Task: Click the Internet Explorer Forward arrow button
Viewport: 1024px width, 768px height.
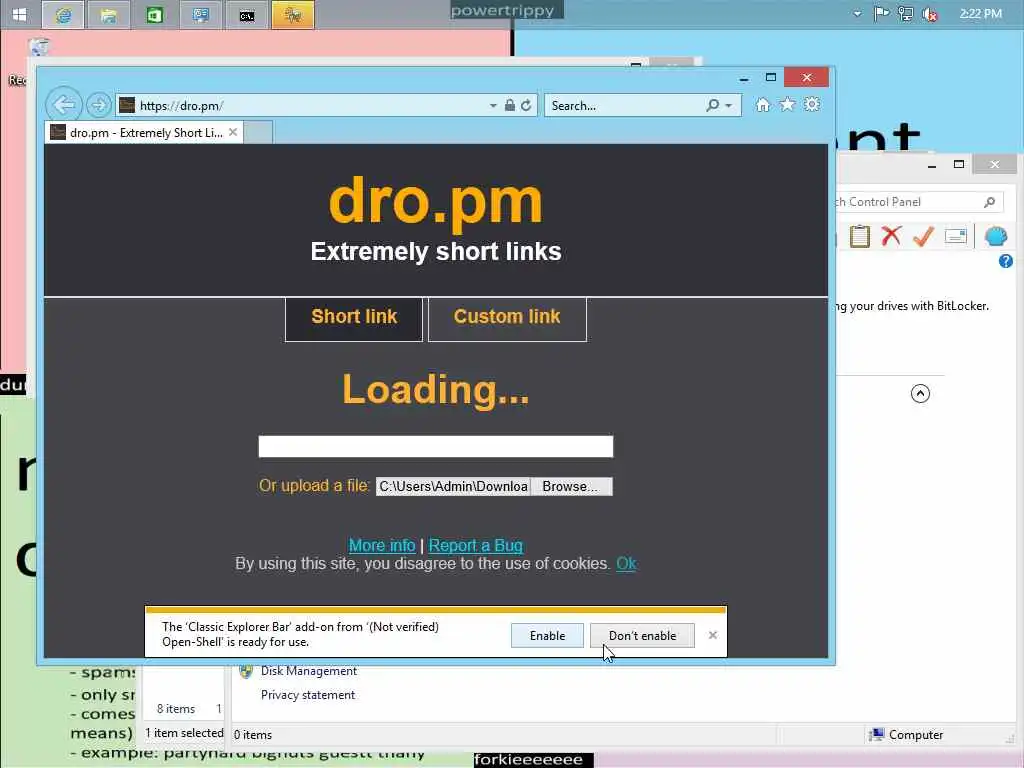Action: 99,105
